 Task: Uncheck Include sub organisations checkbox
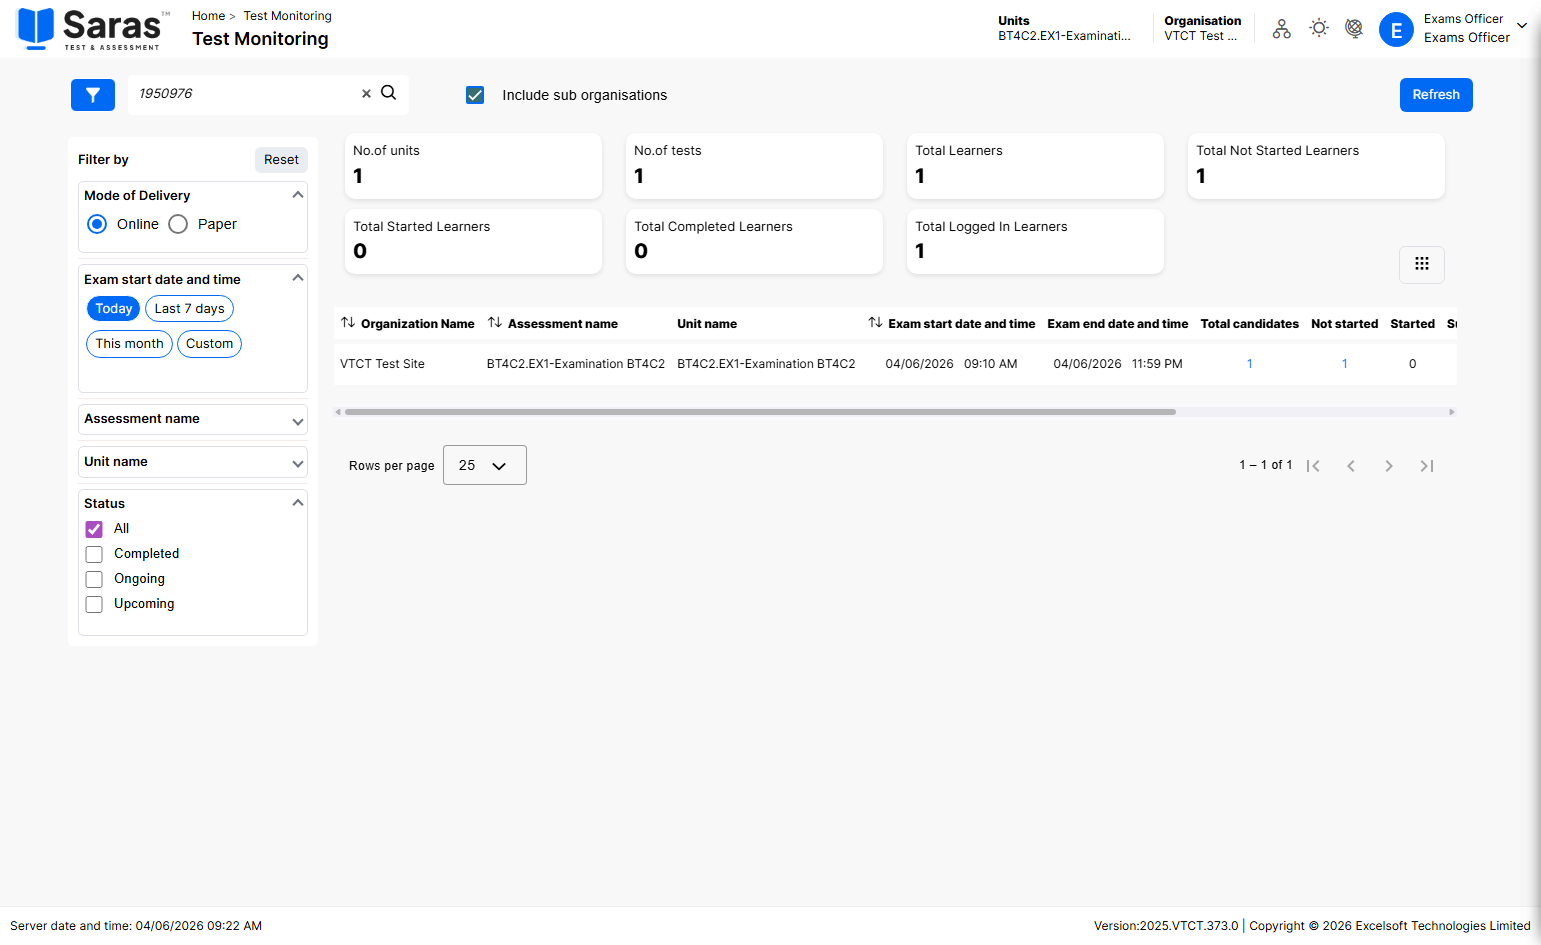475,95
